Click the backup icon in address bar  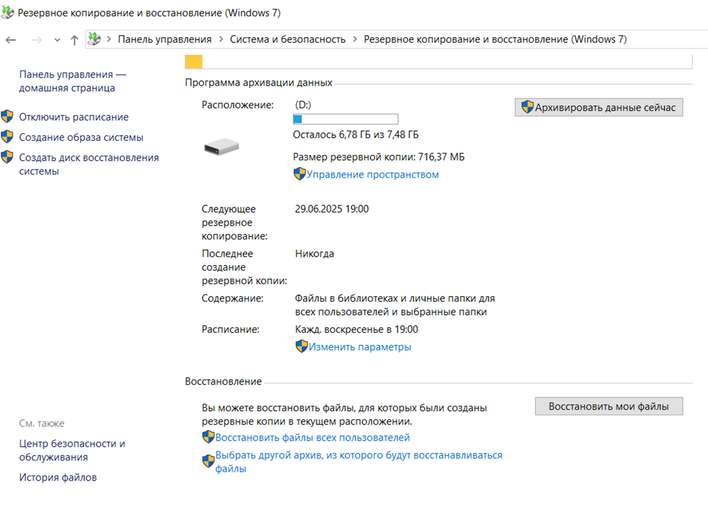94,39
